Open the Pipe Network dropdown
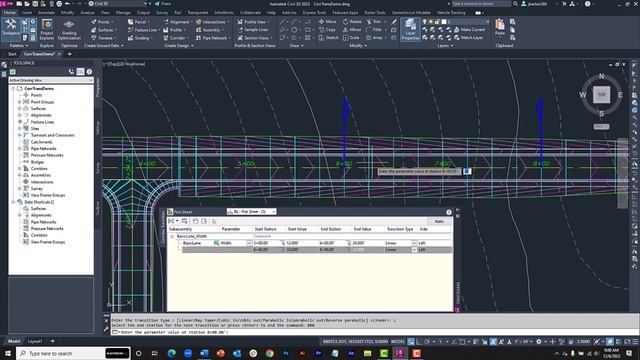Viewport: 640px width, 360px height. pos(213,38)
